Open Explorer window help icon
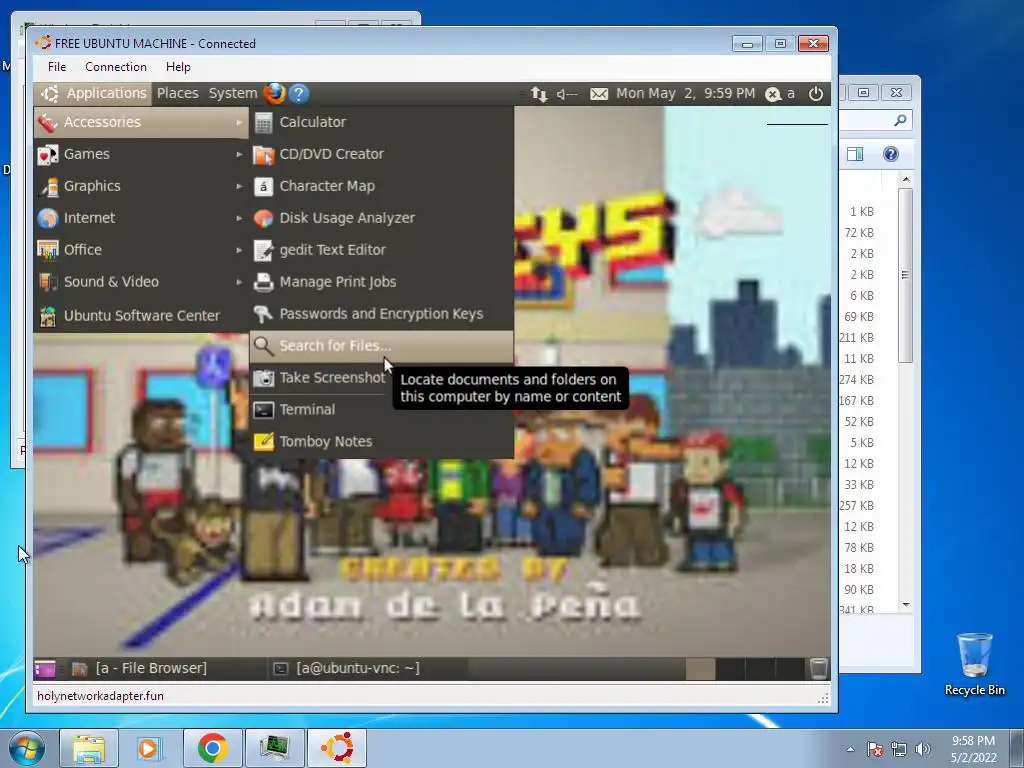 (891, 154)
